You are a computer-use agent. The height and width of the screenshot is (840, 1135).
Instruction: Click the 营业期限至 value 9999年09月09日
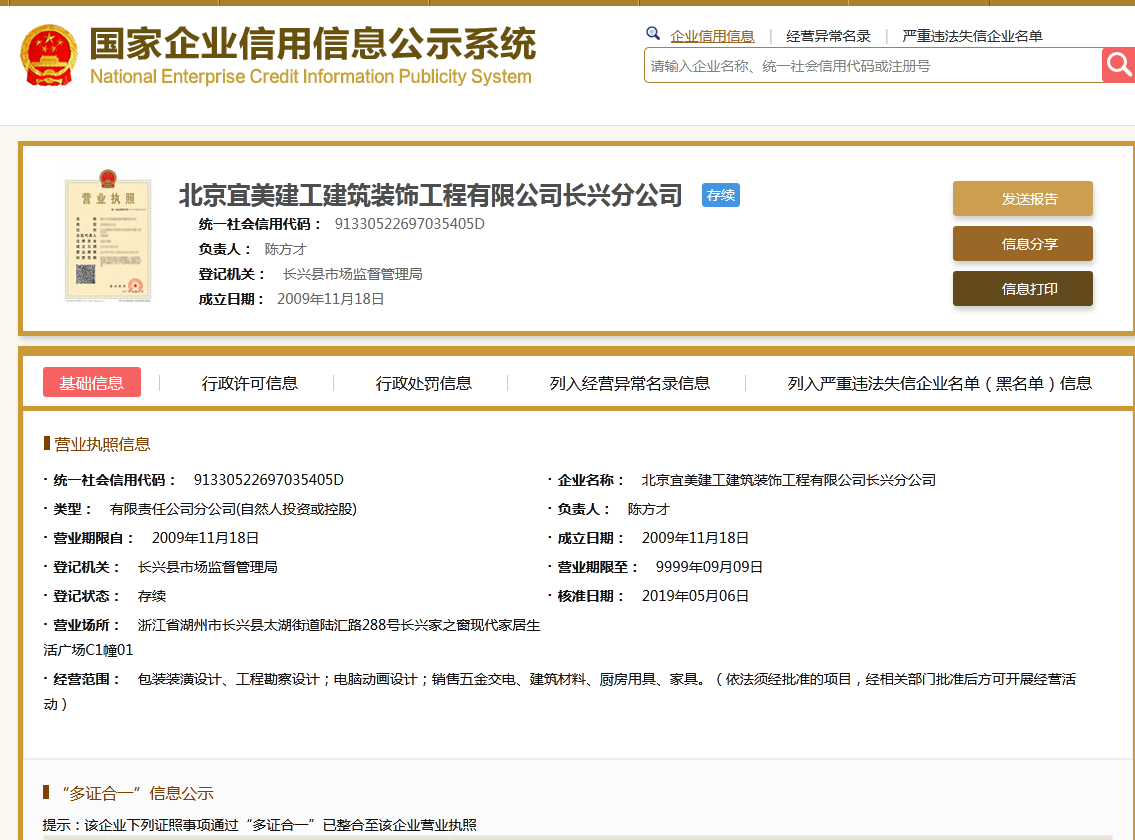click(x=709, y=567)
